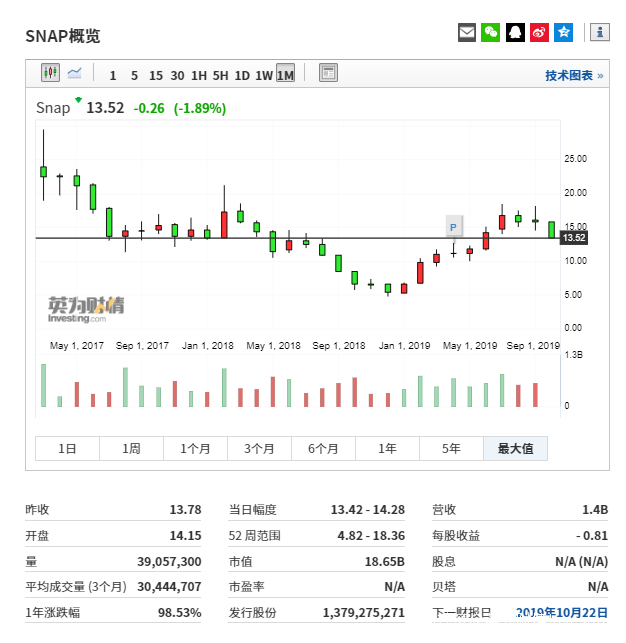
Task: Click the 市值 value 18.65B
Action: tap(385, 561)
